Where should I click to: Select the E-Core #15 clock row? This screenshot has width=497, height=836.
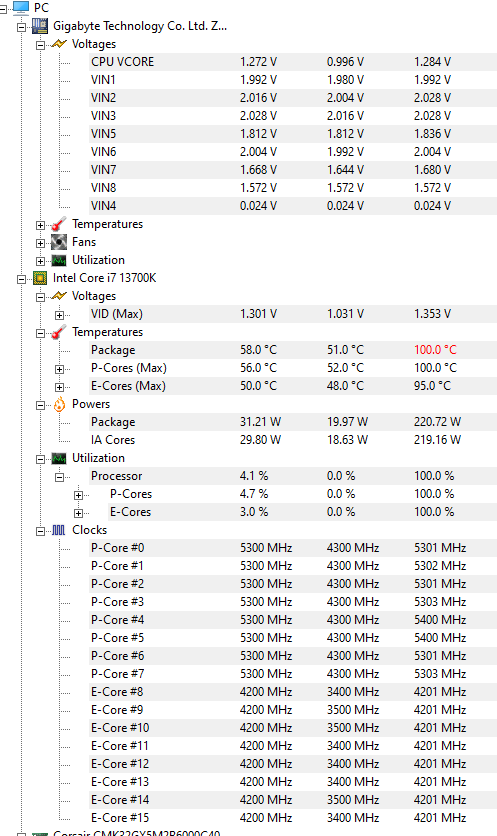pyautogui.click(x=293, y=818)
